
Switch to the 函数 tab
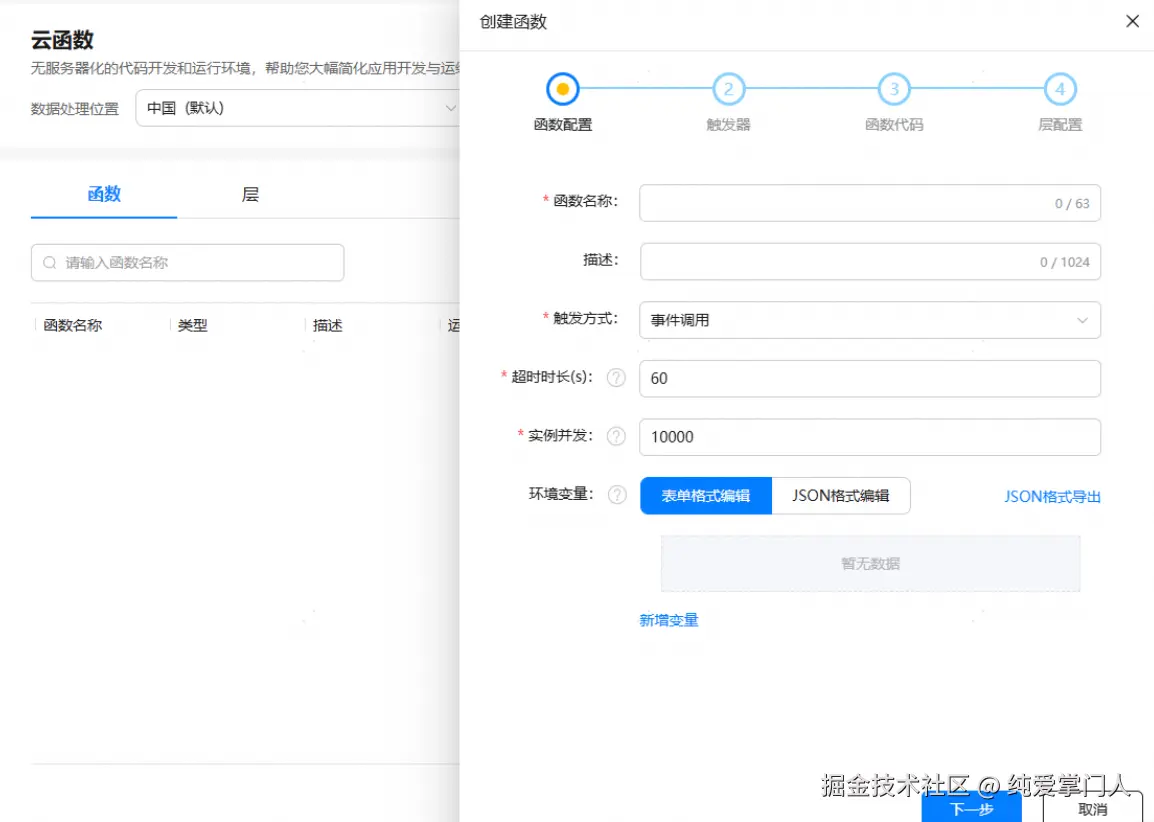click(104, 194)
